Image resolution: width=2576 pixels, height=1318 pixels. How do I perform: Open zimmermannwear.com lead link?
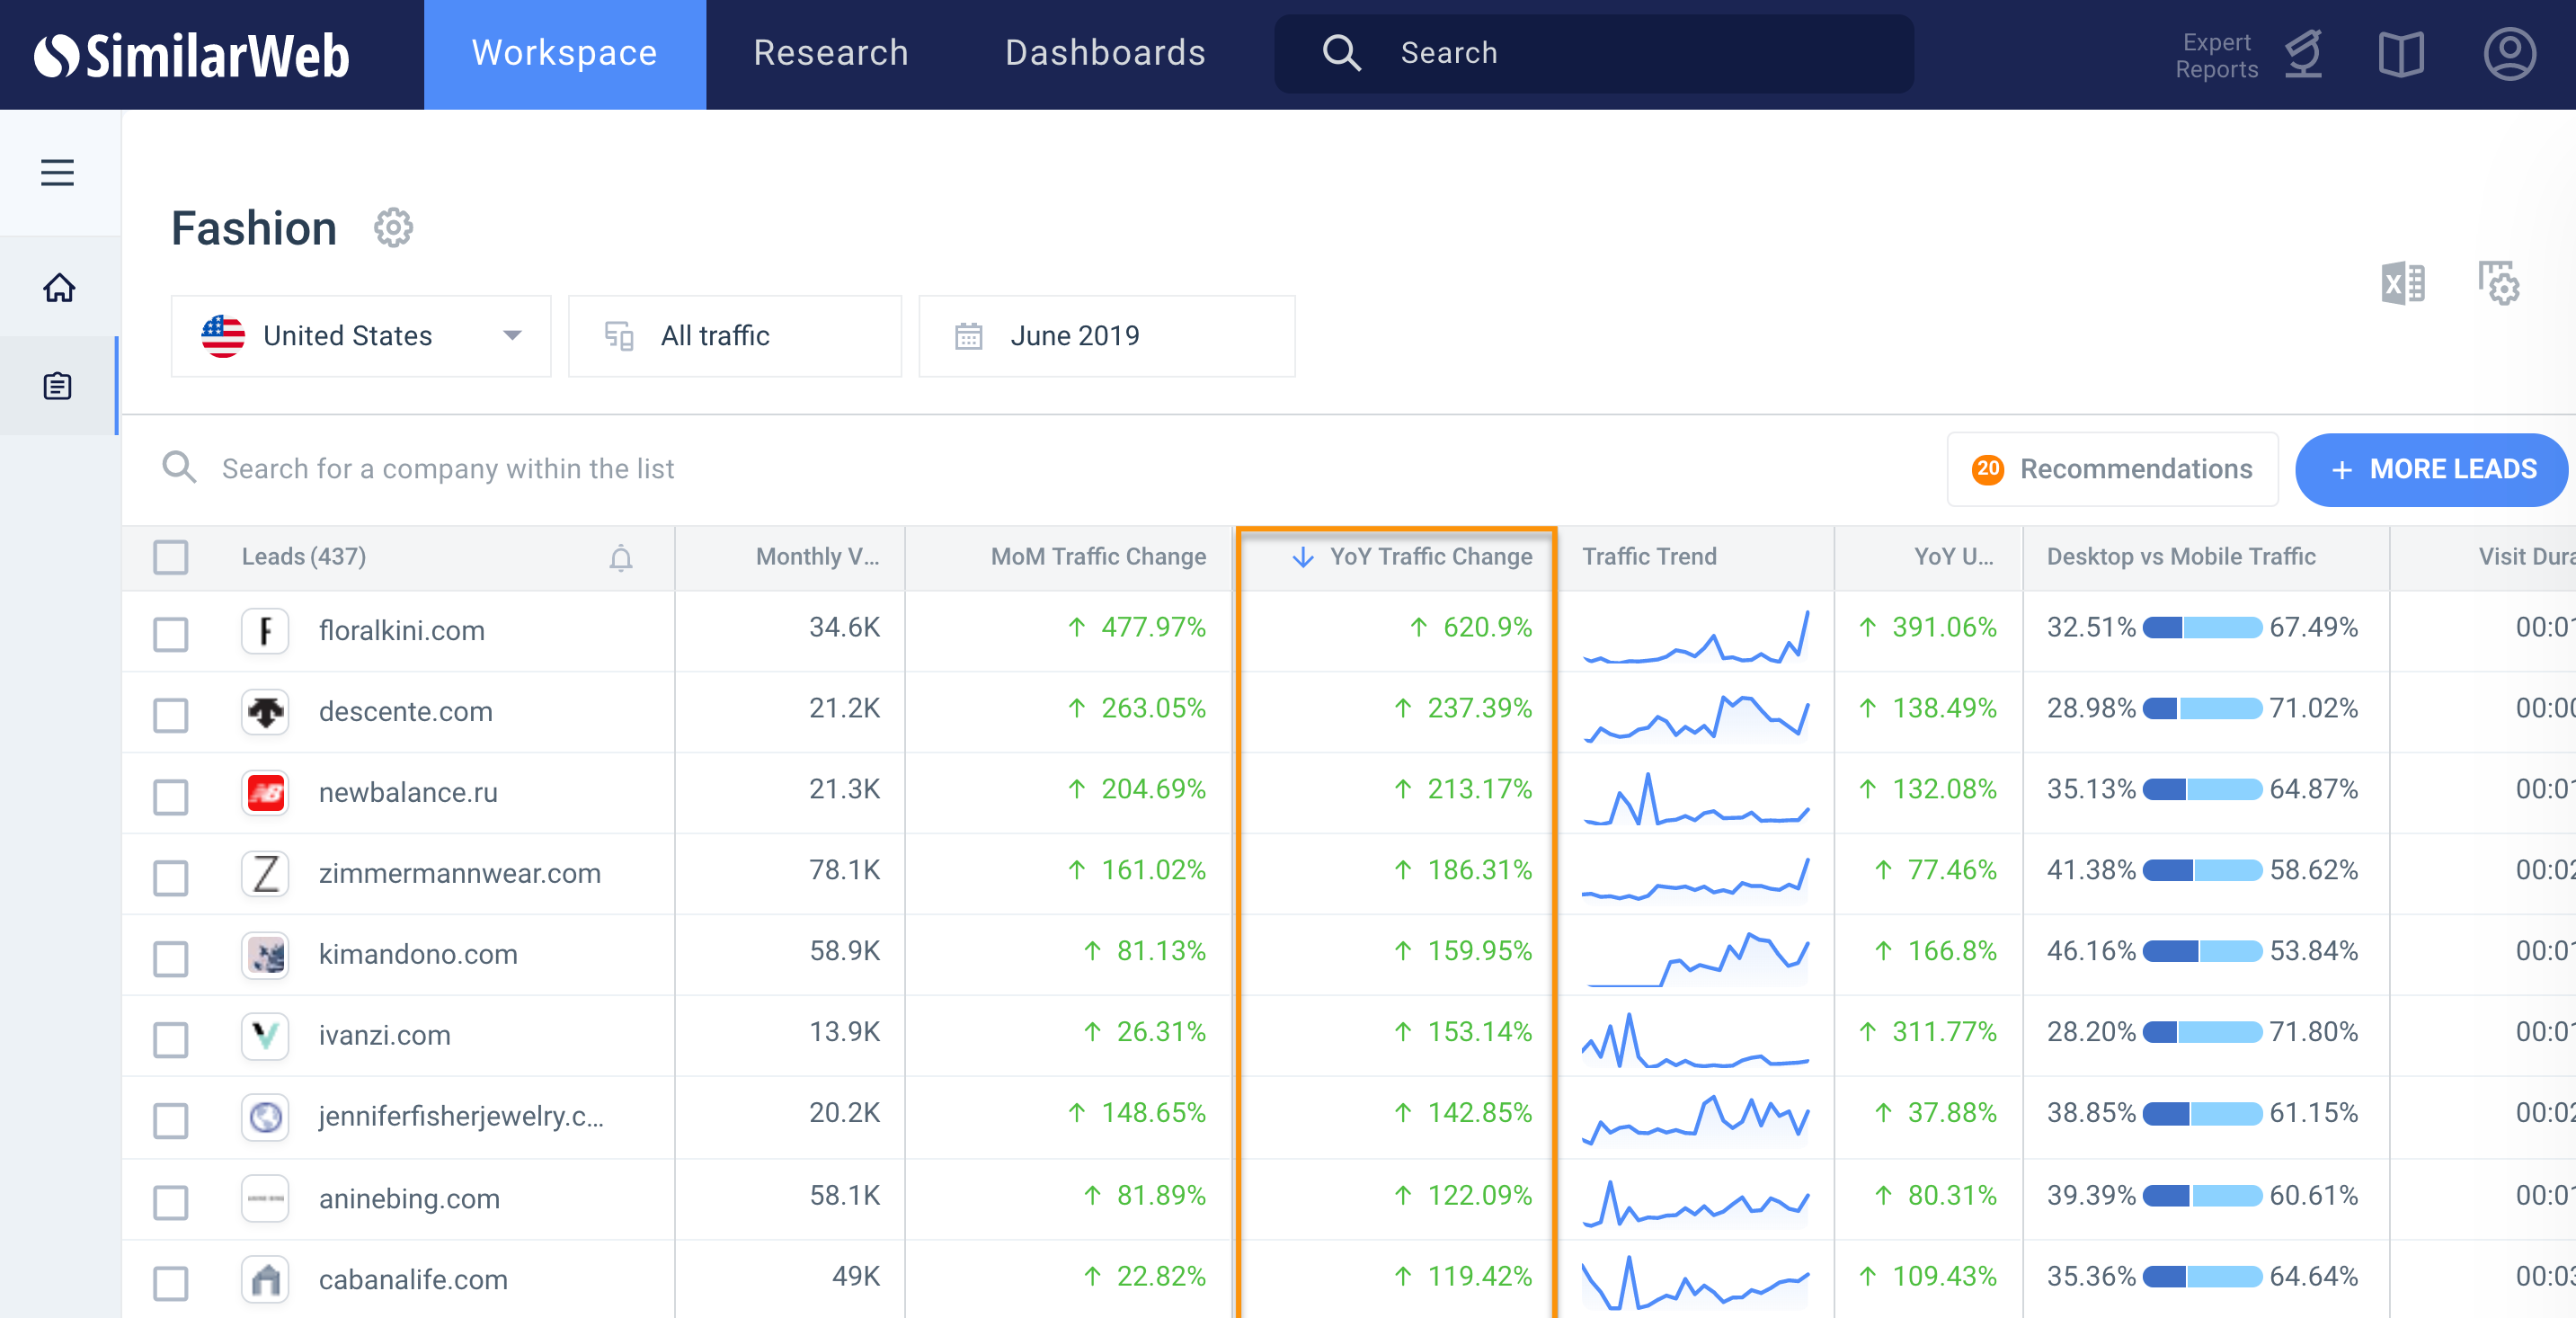pyautogui.click(x=460, y=874)
